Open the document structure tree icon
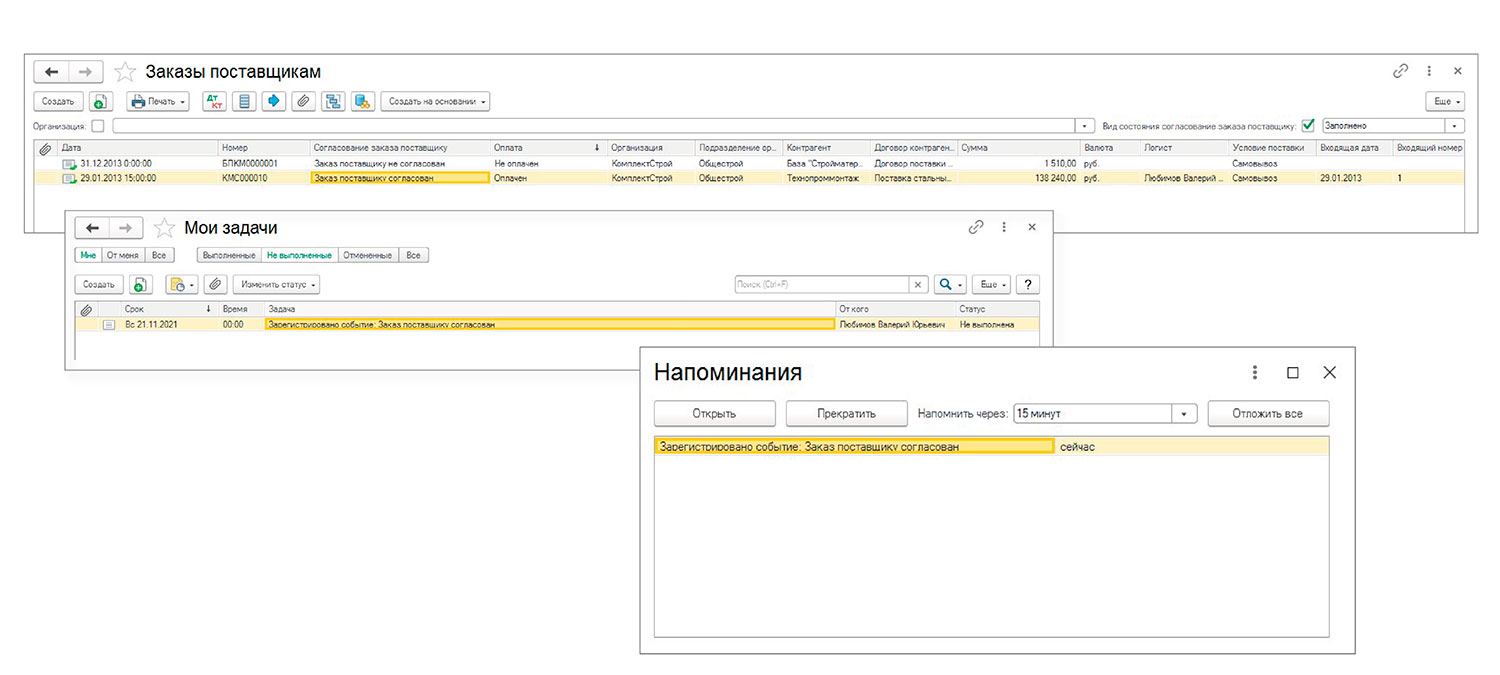This screenshot has height=675, width=1500. [334, 101]
